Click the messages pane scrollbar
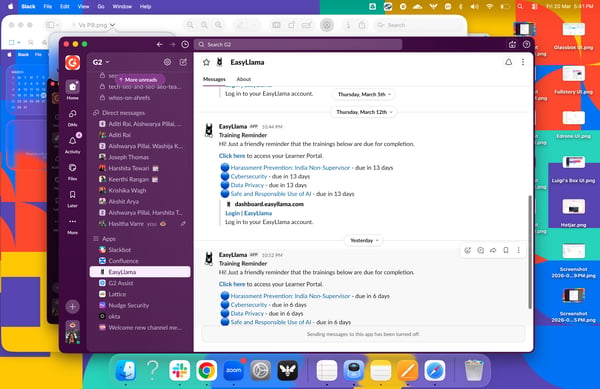 (530, 252)
